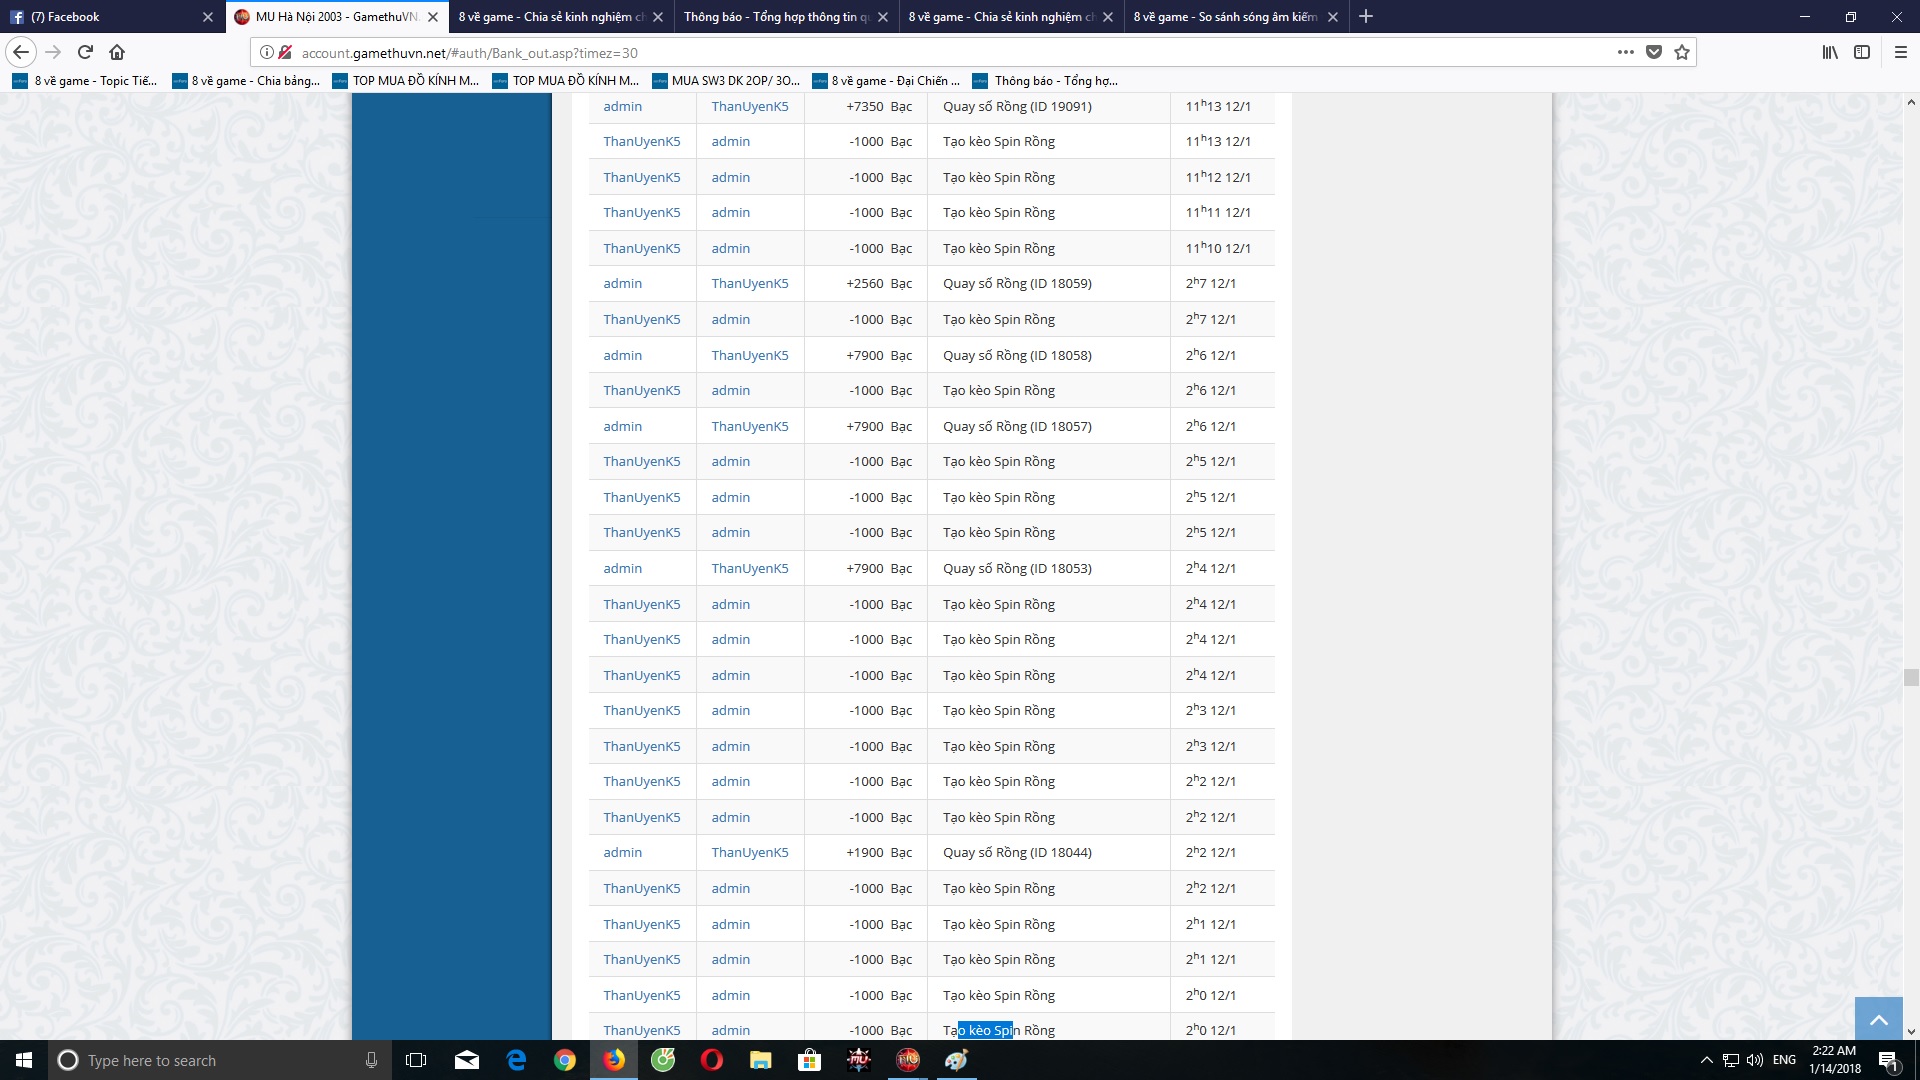Viewport: 1920px width, 1080px height.
Task: Bookmark this page with the star icon
Action: (1682, 52)
